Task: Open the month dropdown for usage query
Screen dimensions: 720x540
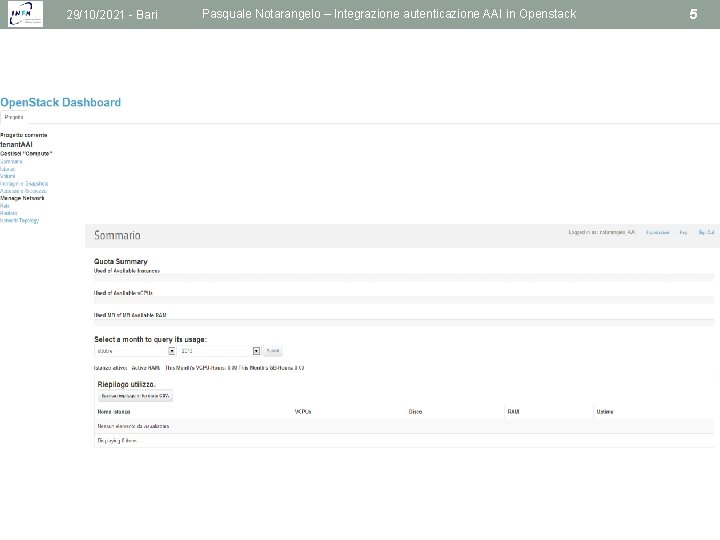Action: 135,351
